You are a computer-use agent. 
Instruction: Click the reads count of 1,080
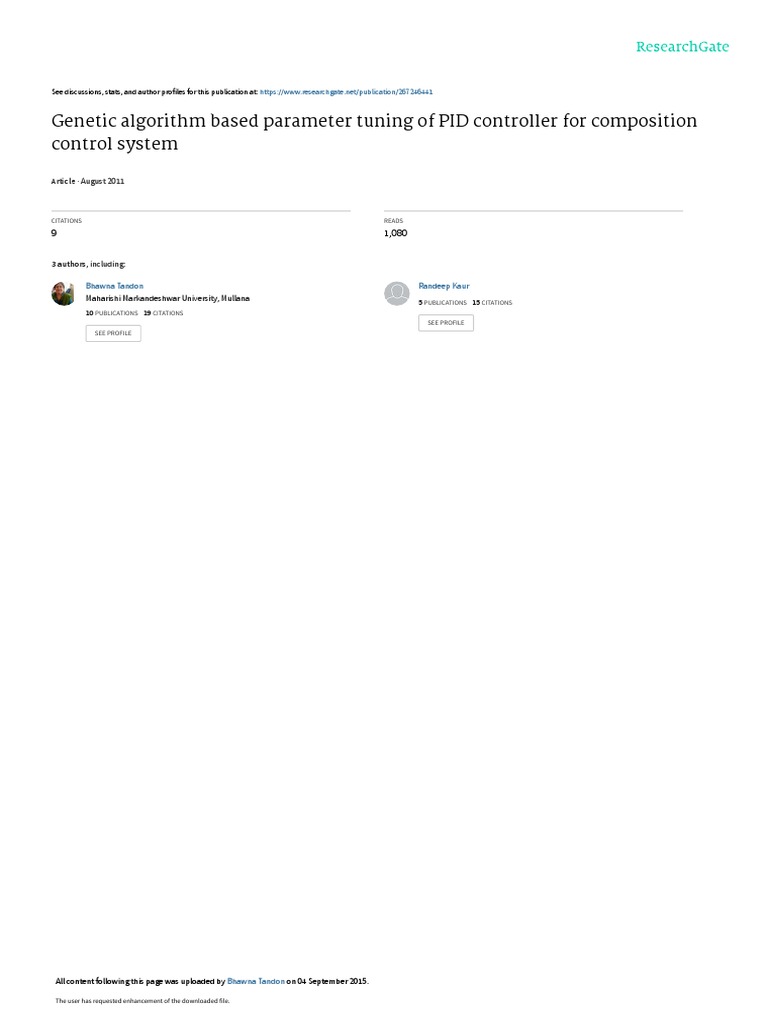pyautogui.click(x=396, y=233)
